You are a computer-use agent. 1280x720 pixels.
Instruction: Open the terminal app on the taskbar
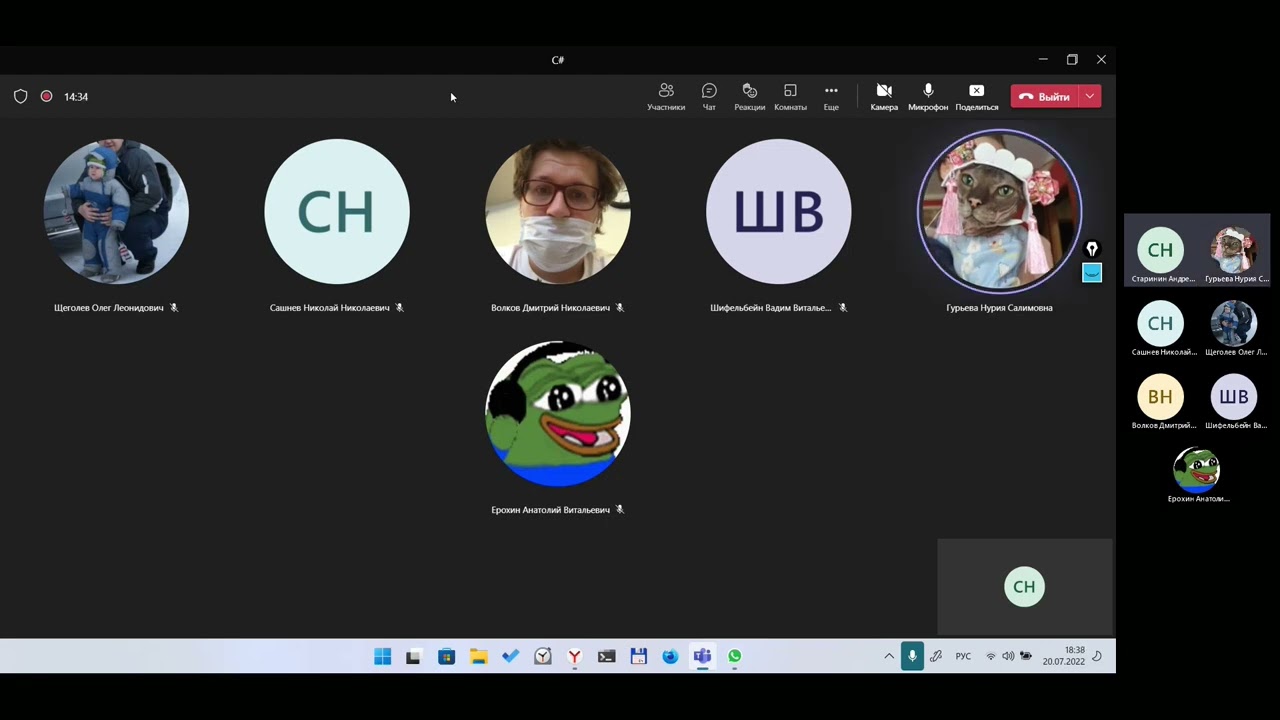tap(606, 656)
